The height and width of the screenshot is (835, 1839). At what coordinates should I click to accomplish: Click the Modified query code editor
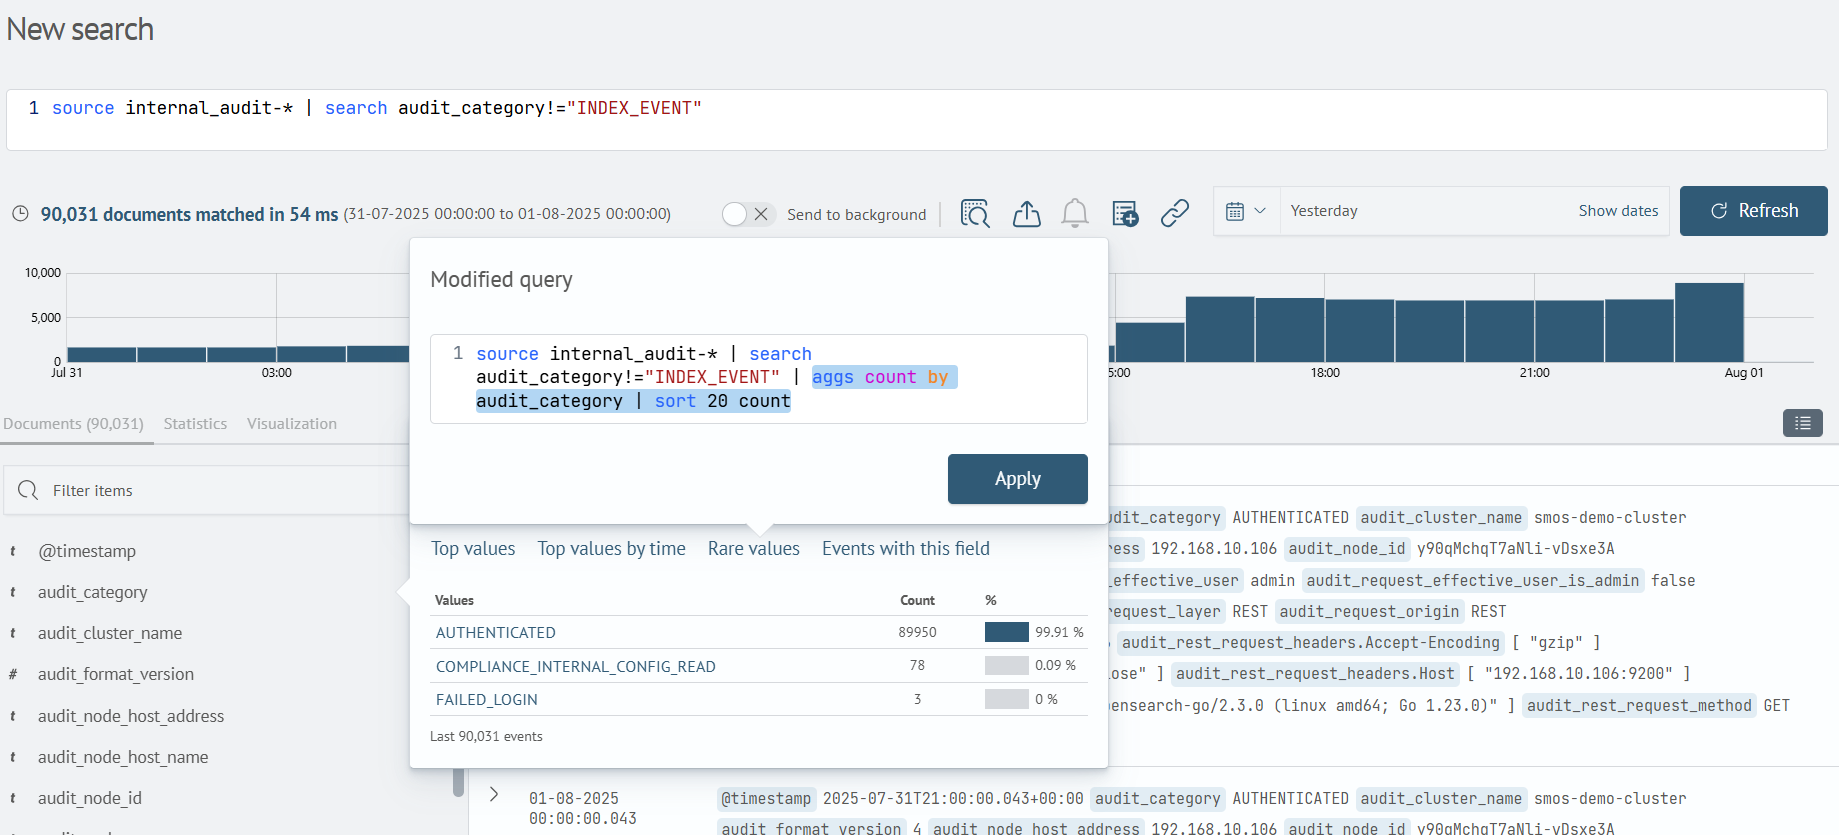coord(758,378)
